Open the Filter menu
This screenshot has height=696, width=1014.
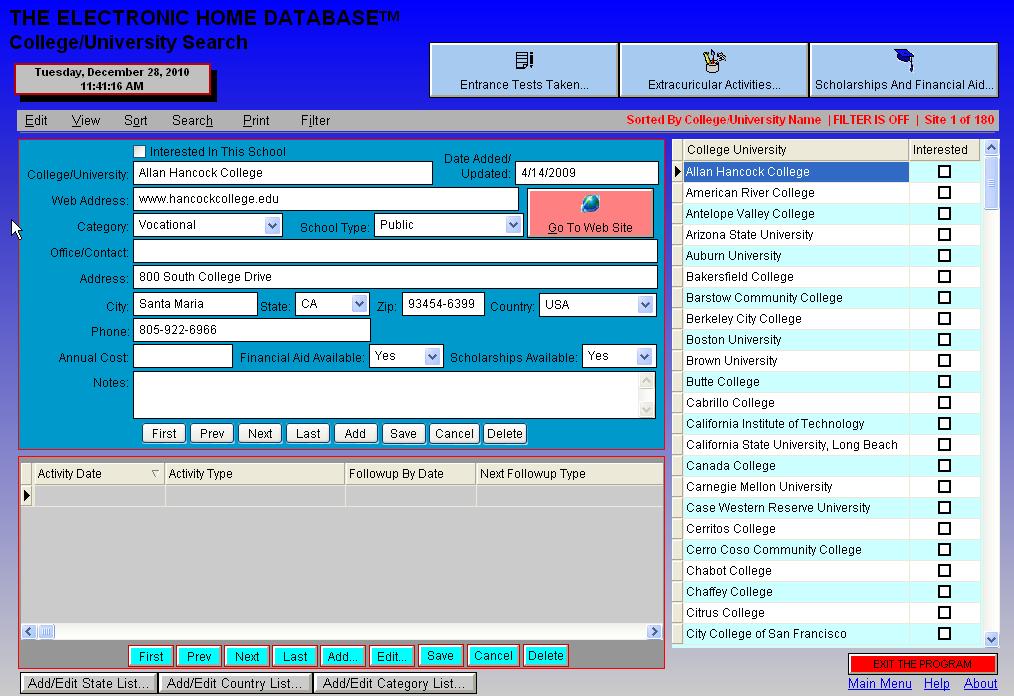(x=315, y=120)
